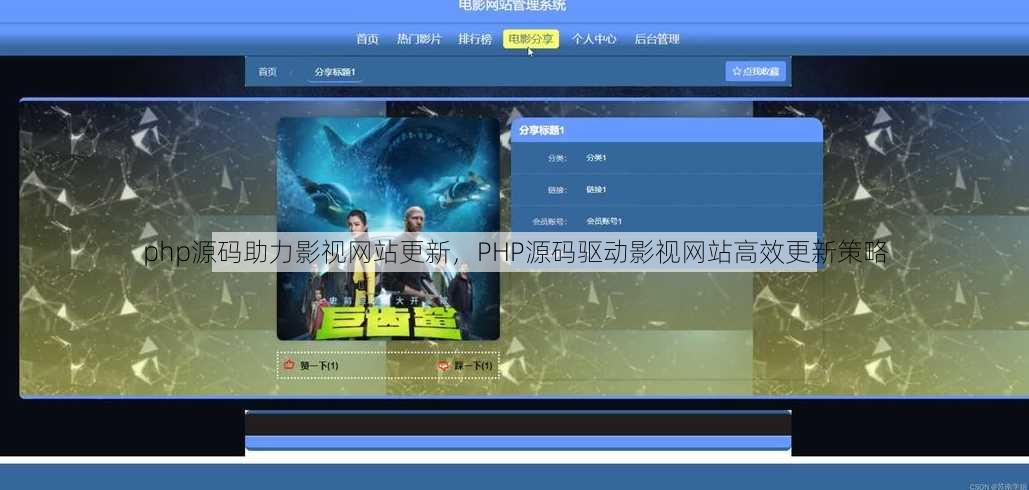Click the 踩一下(1) dislike text
1029x490 pixels.
coord(473,366)
